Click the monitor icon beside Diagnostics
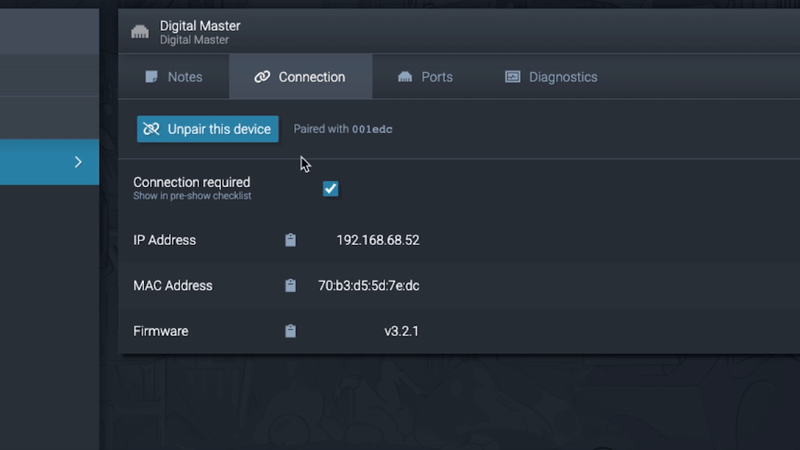This screenshot has height=450, width=800. tap(513, 77)
